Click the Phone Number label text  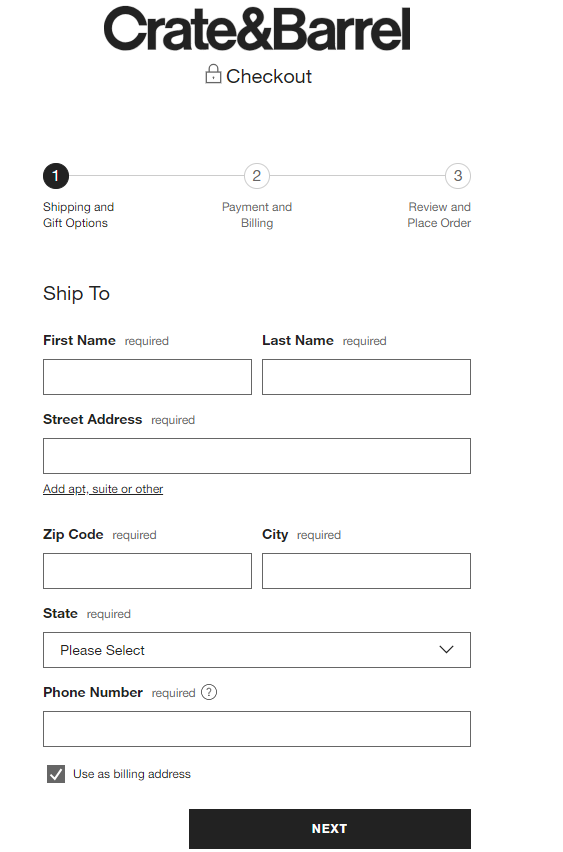pyautogui.click(x=93, y=692)
